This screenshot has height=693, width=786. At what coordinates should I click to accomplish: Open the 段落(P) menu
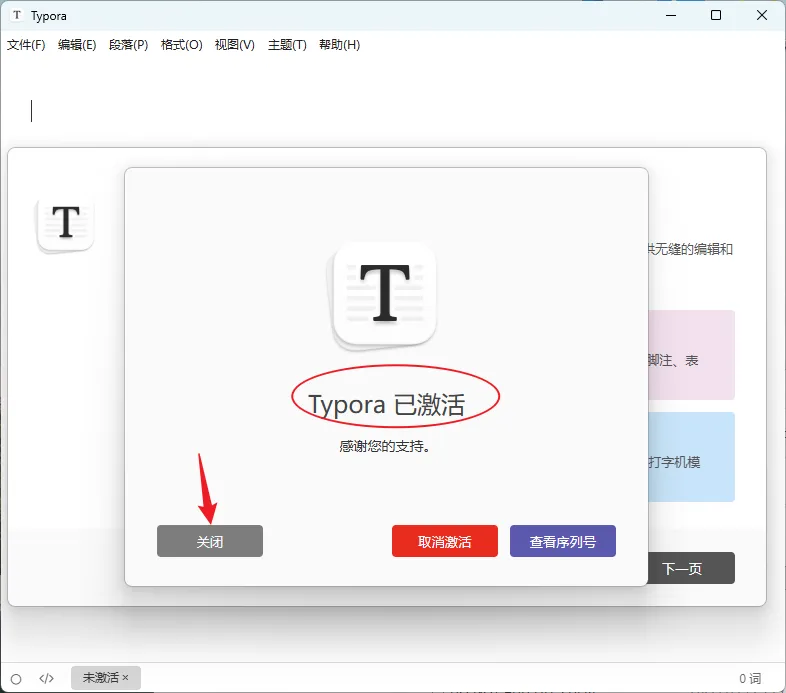128,45
